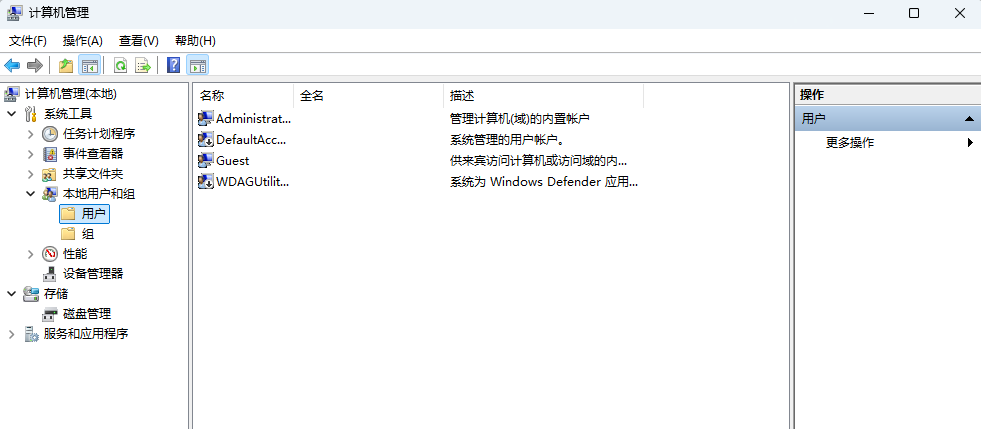Click the 服务和应用程序 icon

click(31, 334)
